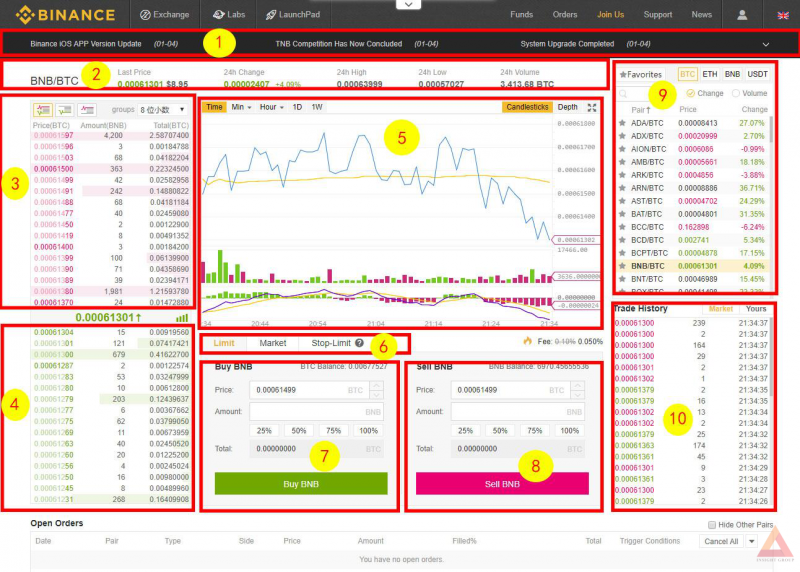The image size is (800, 572).
Task: Star the ADX/BTC pair
Action: pos(622,136)
